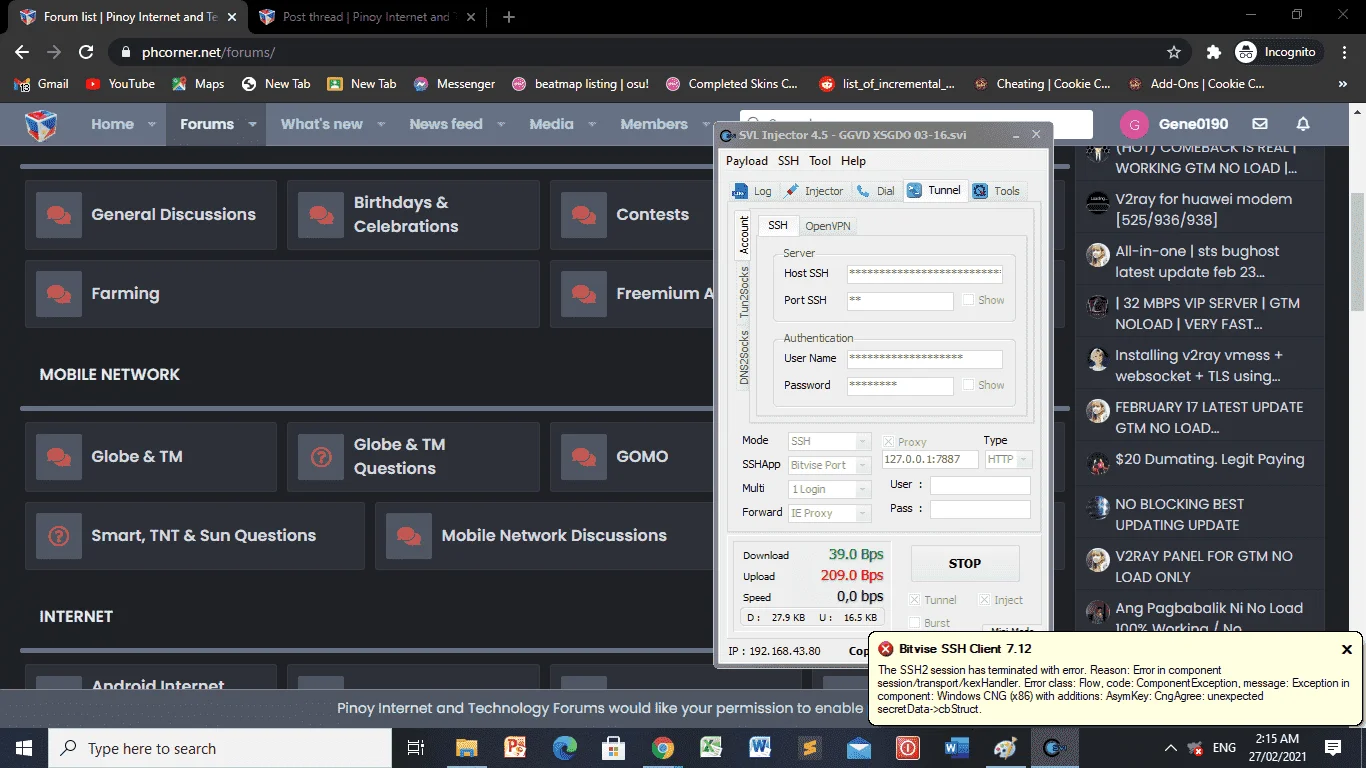
Task: Open the Help menu in SVL Injector
Action: coord(853,161)
